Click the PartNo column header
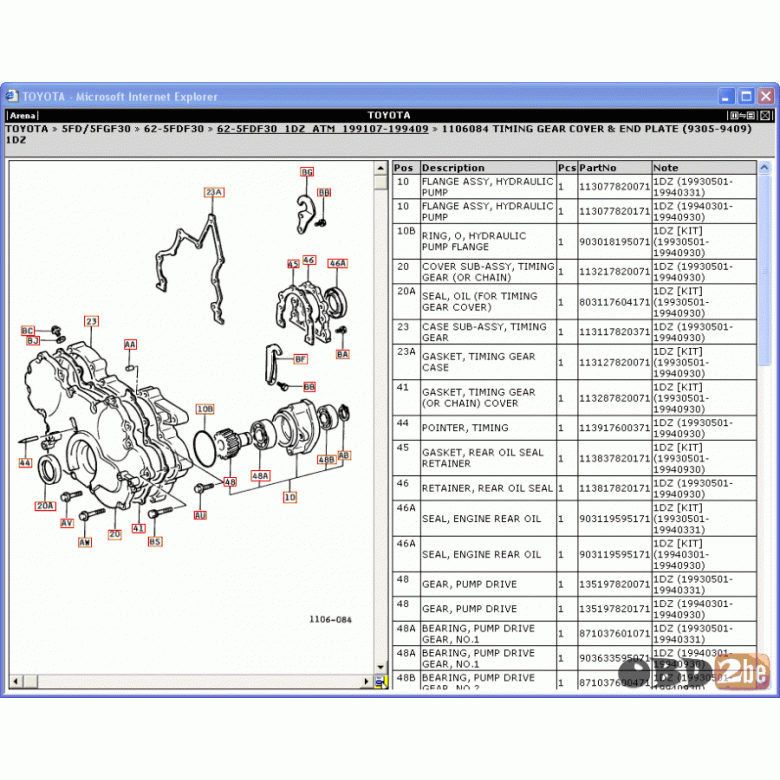Screen dimensions: 780x780 (614, 168)
